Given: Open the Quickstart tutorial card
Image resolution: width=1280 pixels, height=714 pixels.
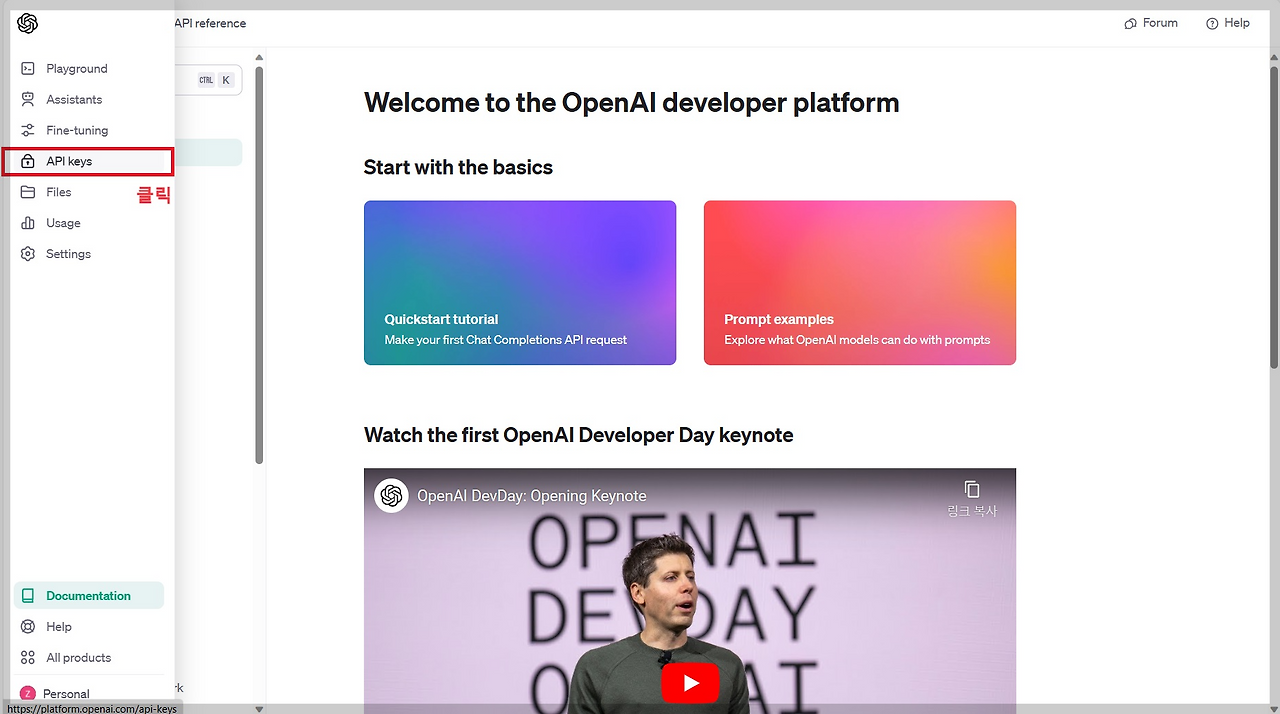Looking at the screenshot, I should pyautogui.click(x=520, y=283).
